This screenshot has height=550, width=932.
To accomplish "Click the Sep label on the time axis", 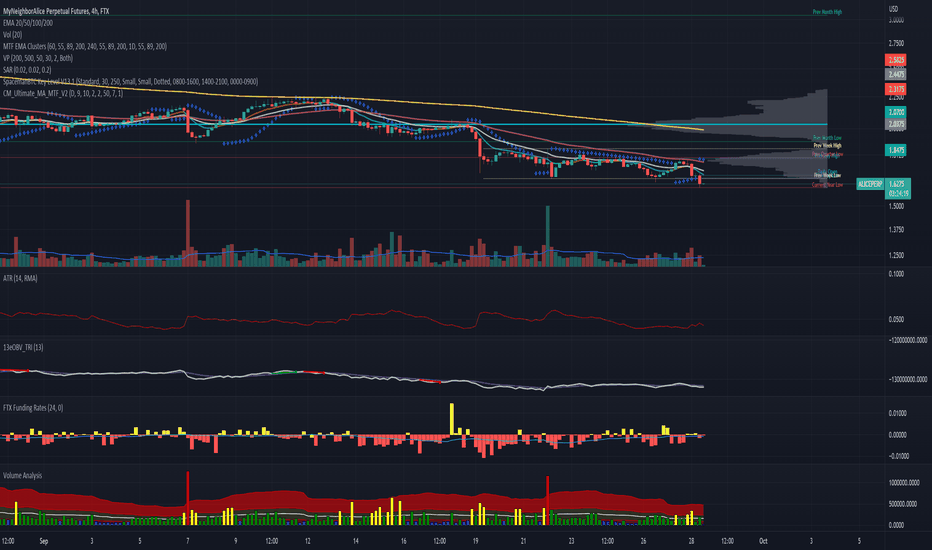I will 43,541.
